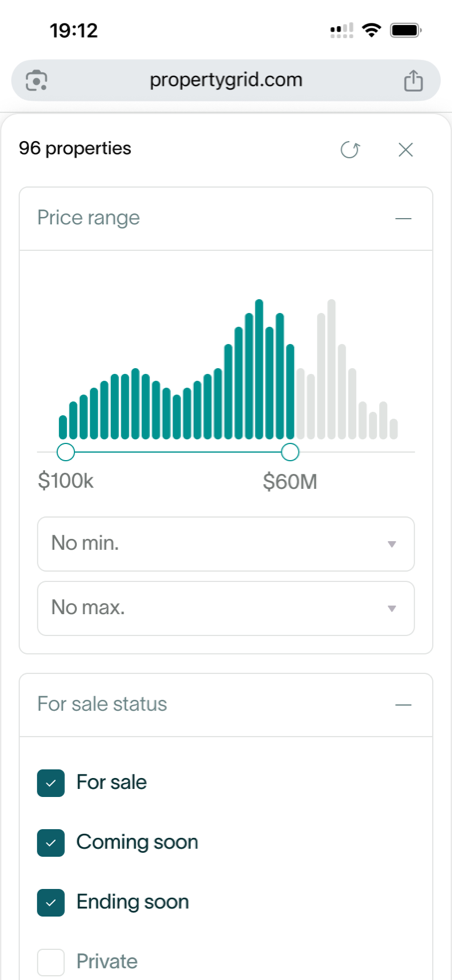Reset filters with the circular arrow icon
452x980 pixels.
(x=350, y=150)
